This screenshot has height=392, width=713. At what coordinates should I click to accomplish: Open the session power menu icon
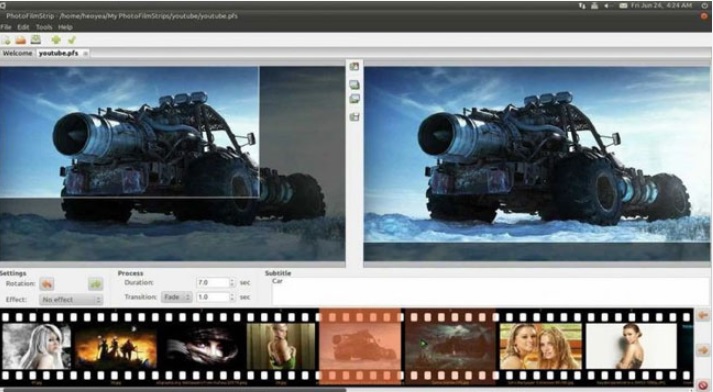pyautogui.click(x=705, y=5)
